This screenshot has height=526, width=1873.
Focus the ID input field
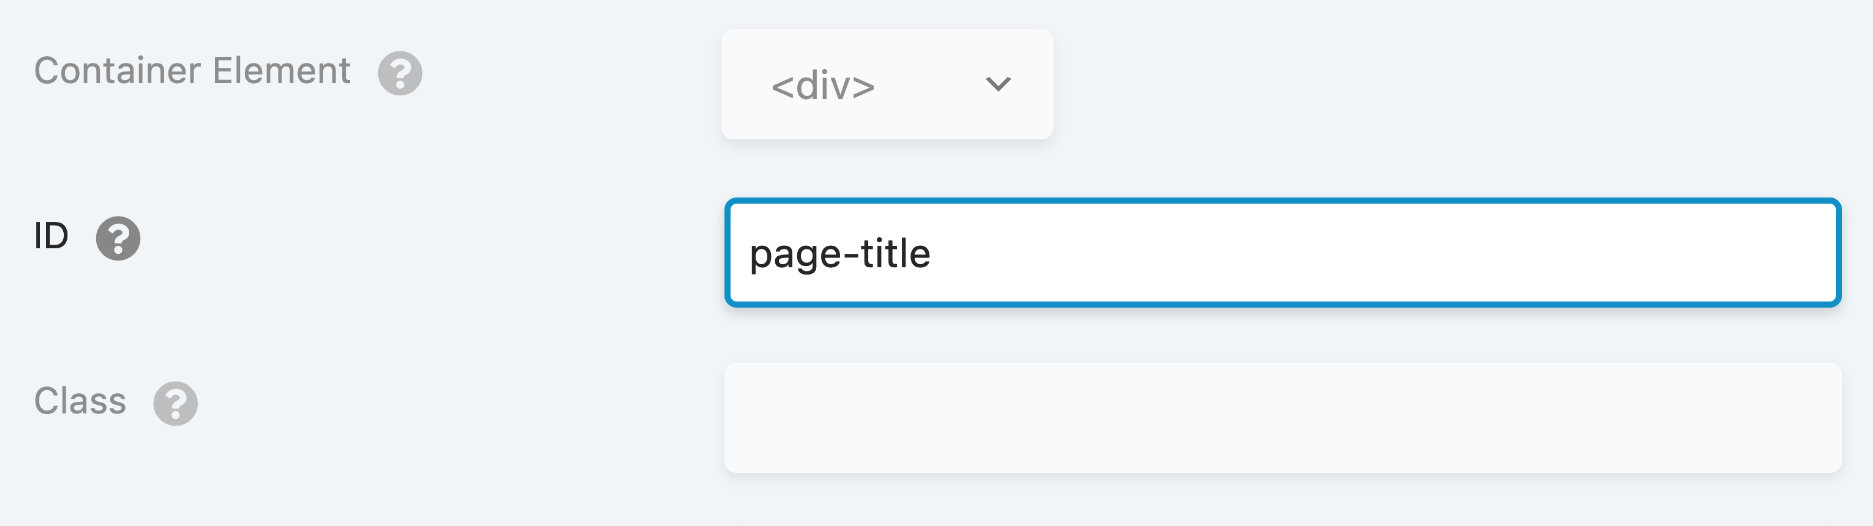tap(1282, 253)
